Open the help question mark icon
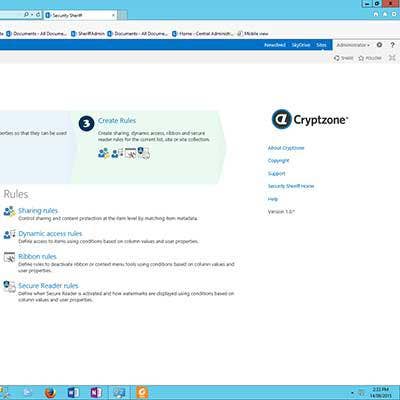 [392, 45]
